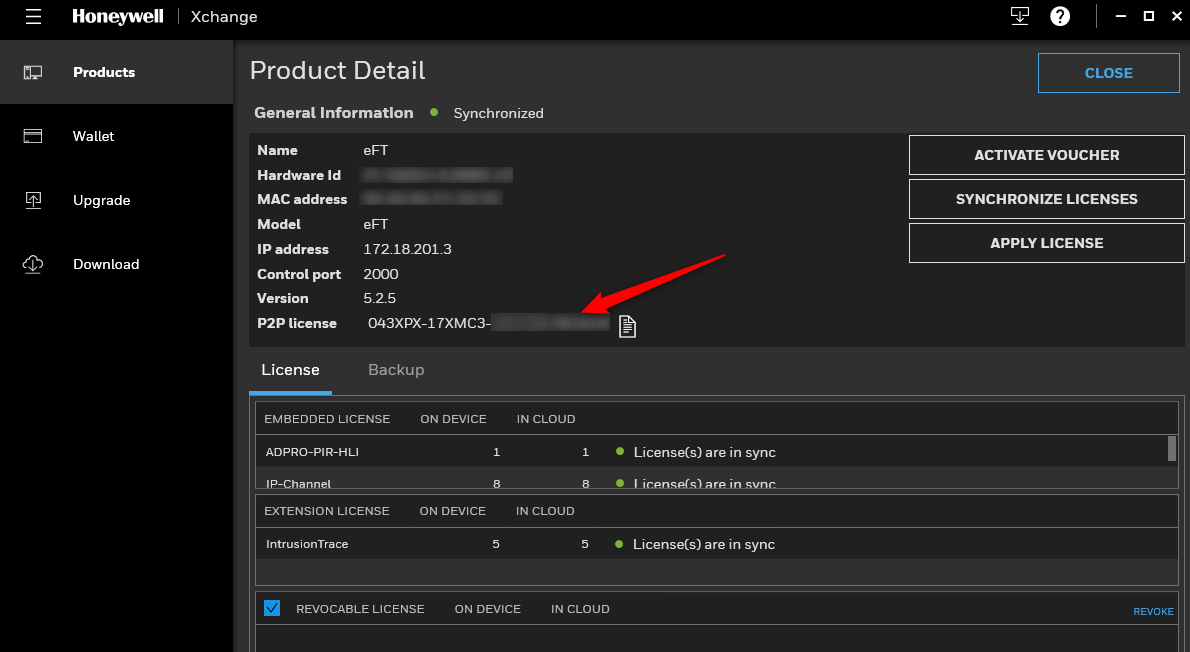The image size is (1190, 652).
Task: Click the Wallet card icon
Action: (33, 136)
